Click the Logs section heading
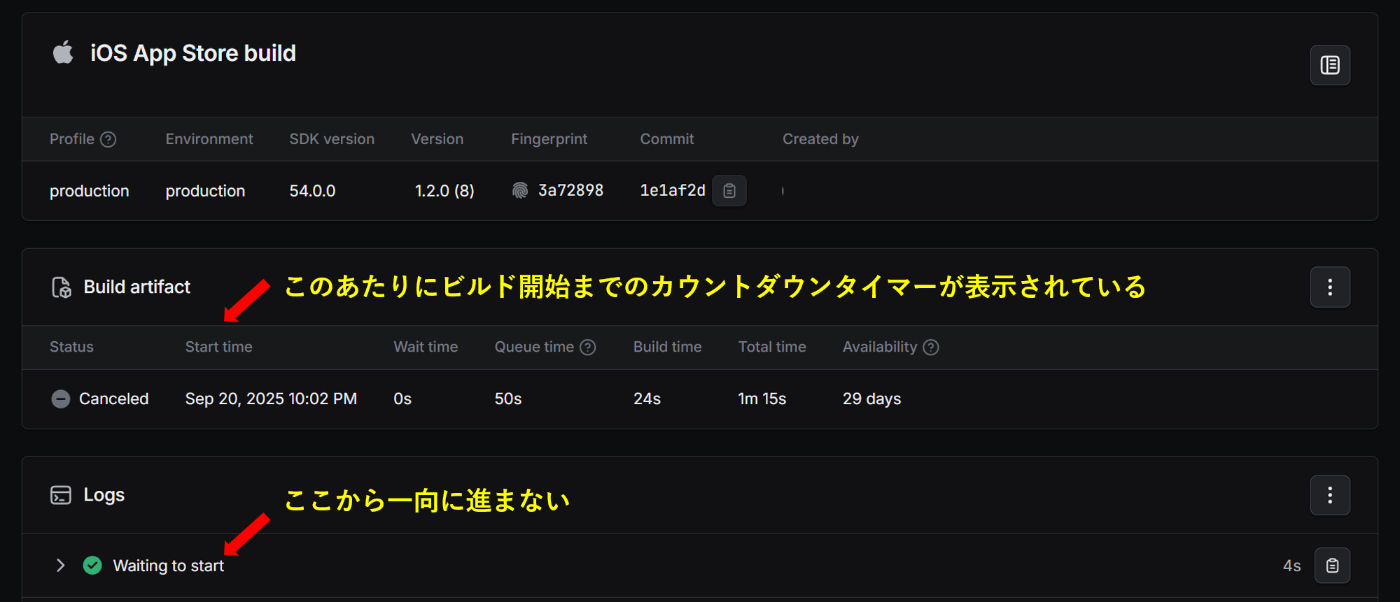This screenshot has height=602, width=1400. coord(104,495)
